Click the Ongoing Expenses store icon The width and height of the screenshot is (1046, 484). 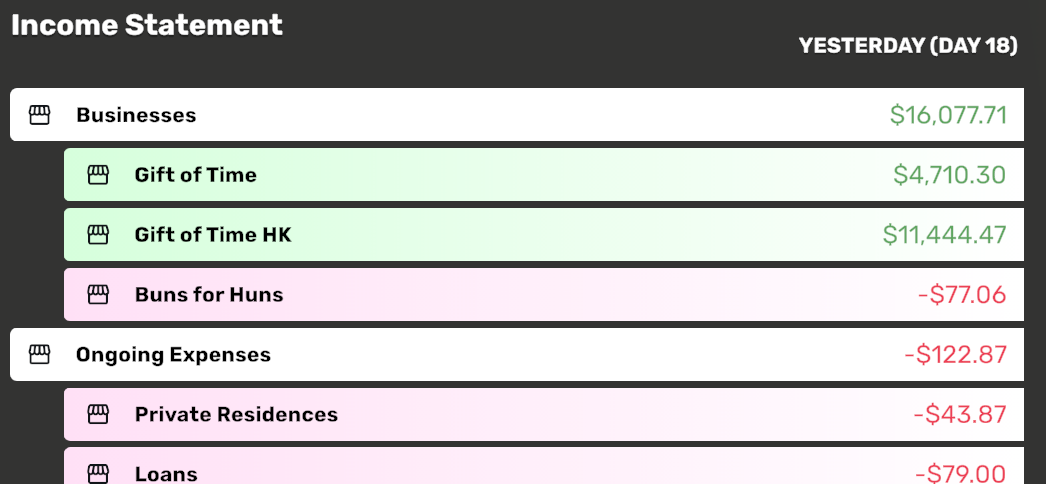39,355
